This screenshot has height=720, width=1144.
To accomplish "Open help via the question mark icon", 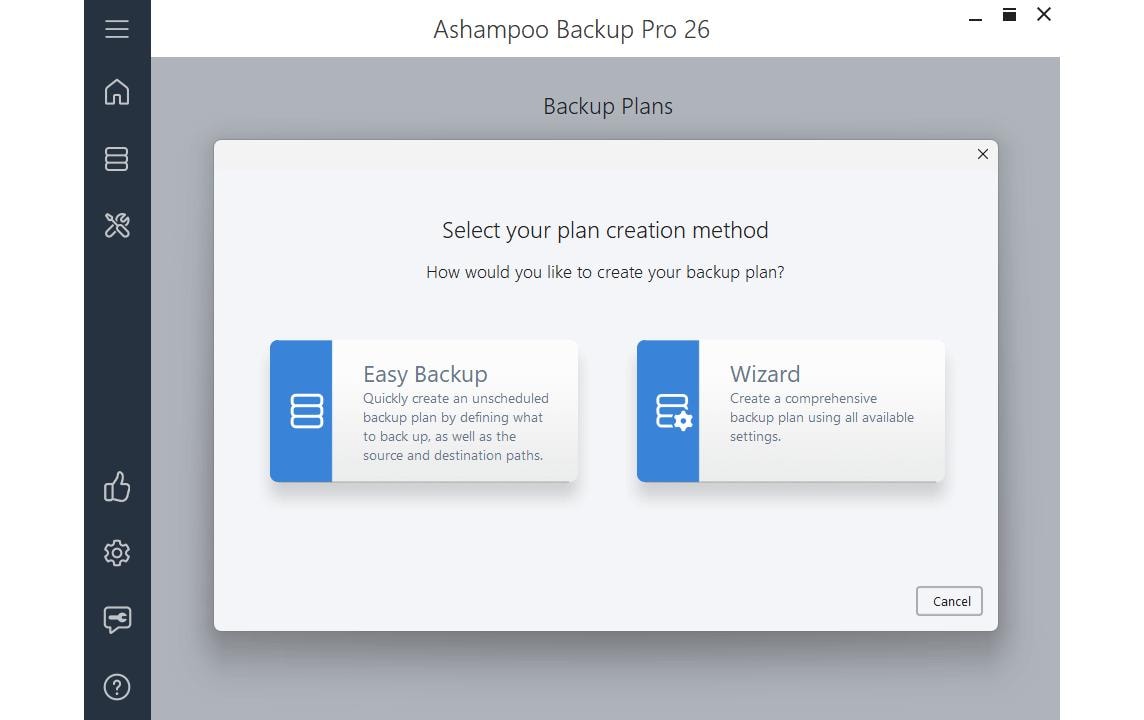I will click(x=117, y=687).
